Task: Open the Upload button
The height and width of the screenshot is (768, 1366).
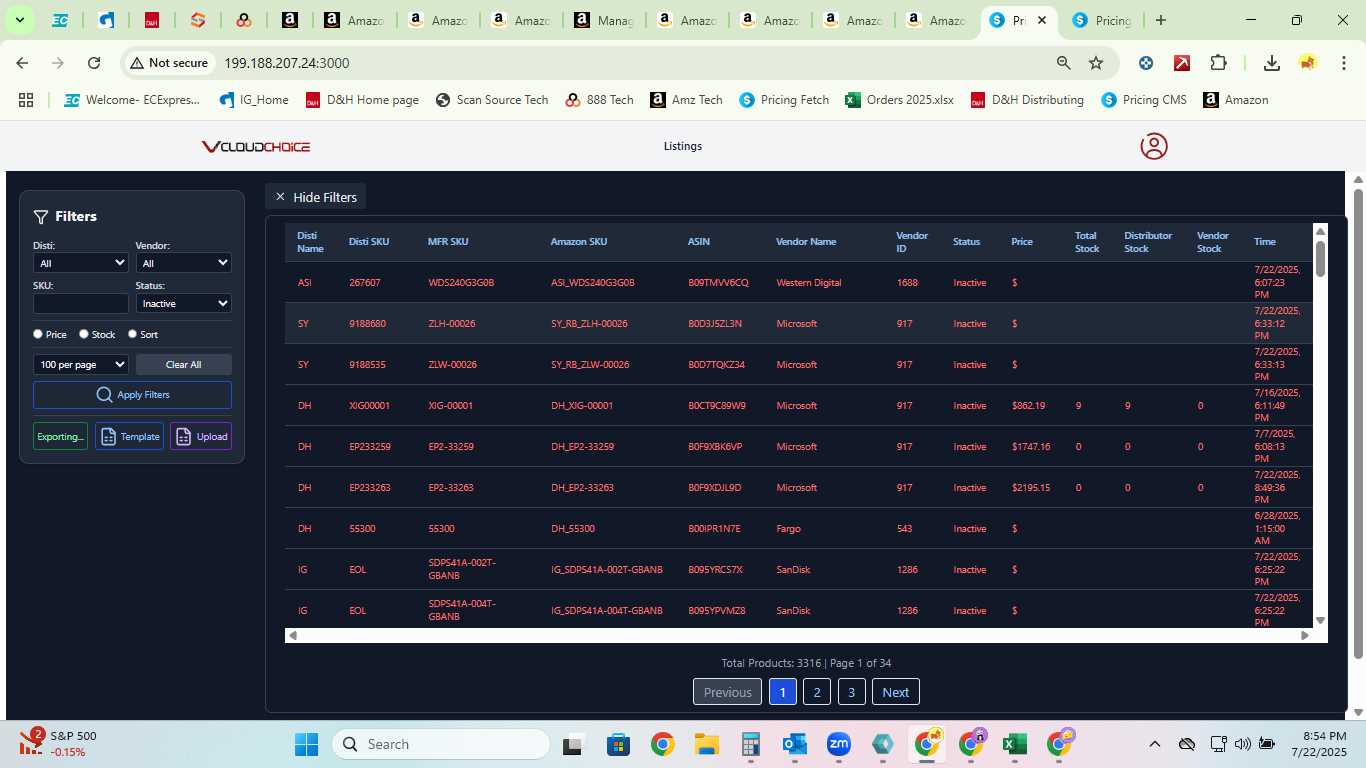Action: click(x=201, y=436)
